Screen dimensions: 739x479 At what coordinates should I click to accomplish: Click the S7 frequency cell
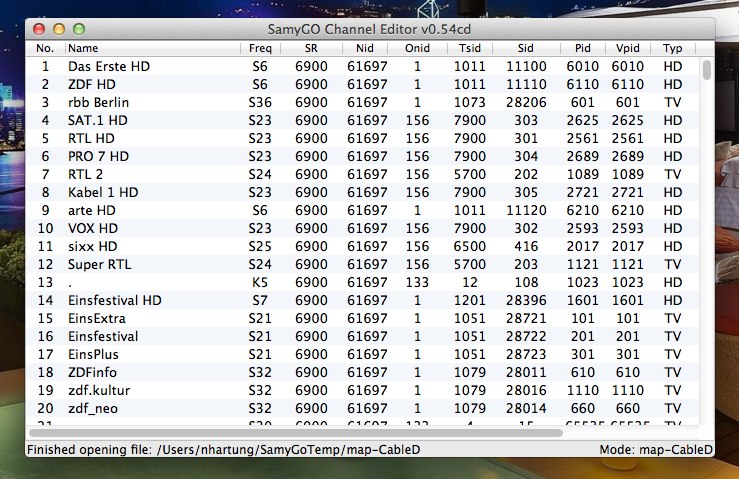coord(260,300)
